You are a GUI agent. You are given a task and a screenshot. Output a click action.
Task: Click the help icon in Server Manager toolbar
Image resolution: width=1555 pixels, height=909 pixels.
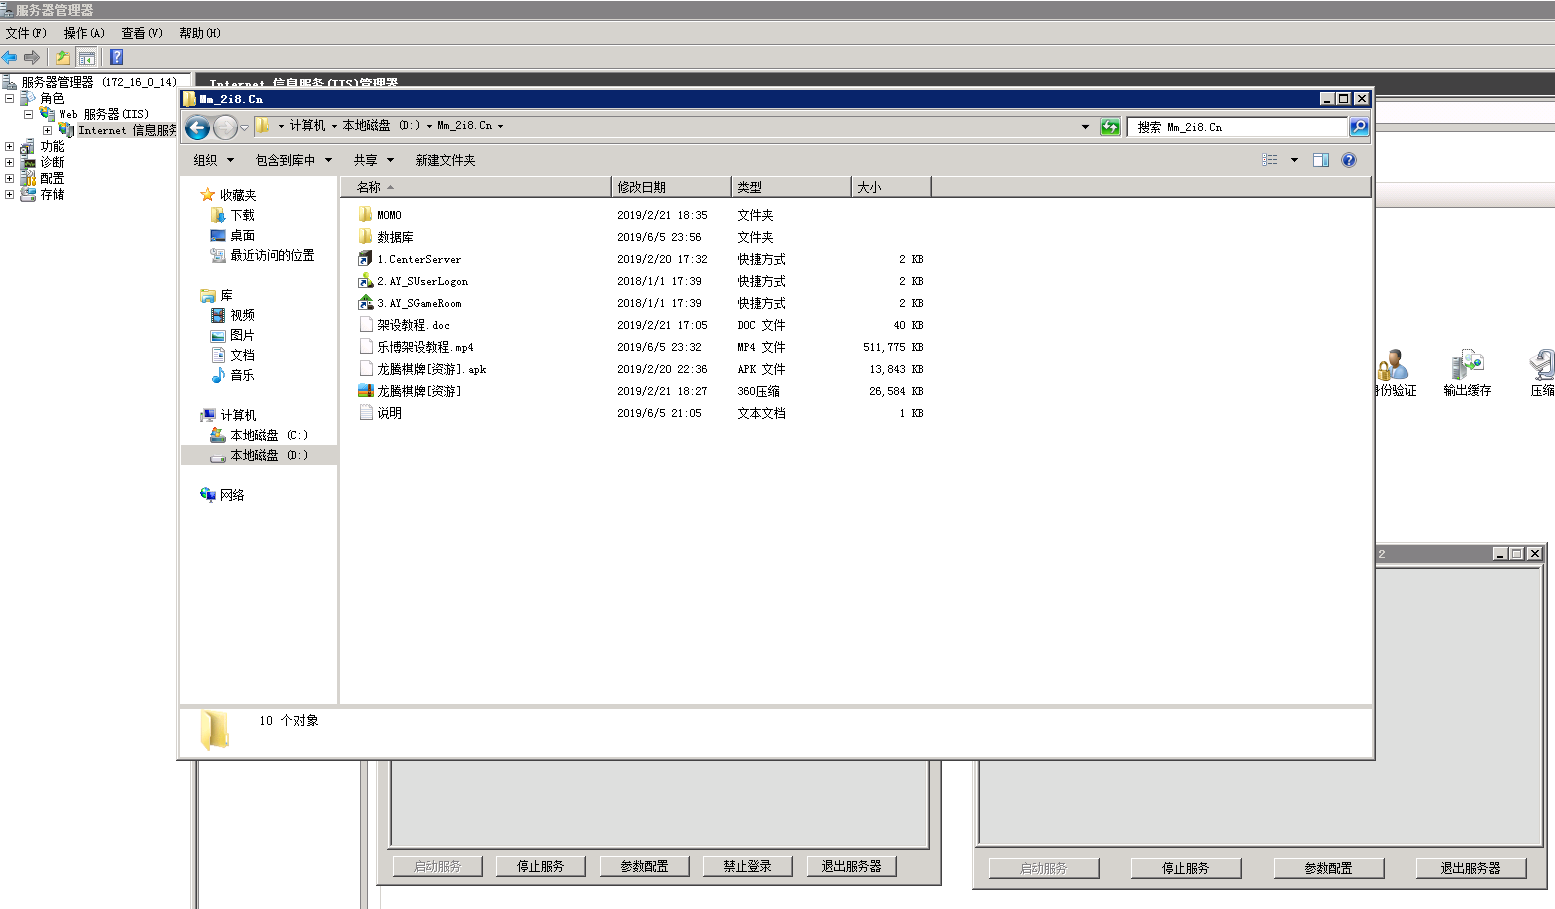[116, 57]
